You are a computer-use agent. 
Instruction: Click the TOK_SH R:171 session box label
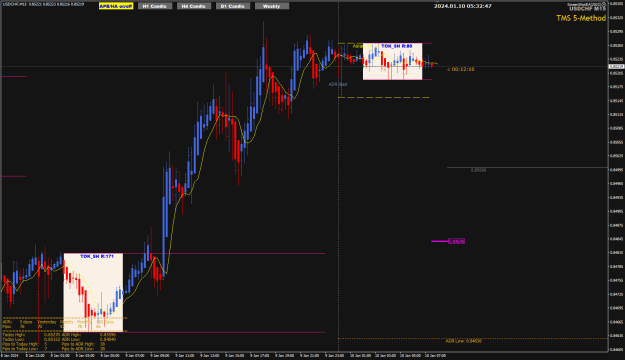97,256
